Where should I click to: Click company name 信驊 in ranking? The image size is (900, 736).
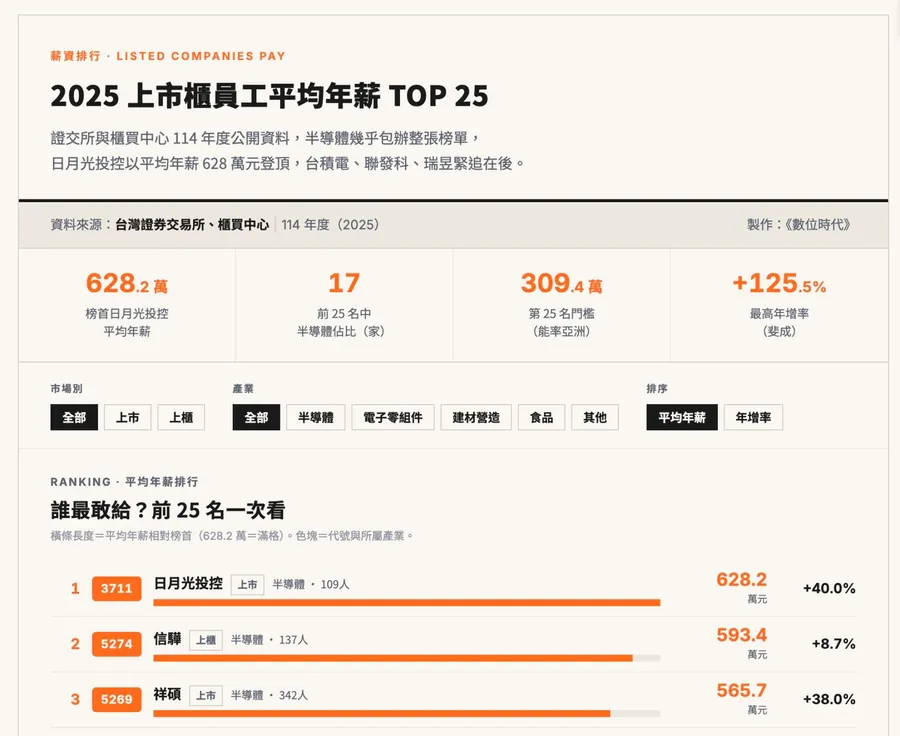[x=168, y=639]
